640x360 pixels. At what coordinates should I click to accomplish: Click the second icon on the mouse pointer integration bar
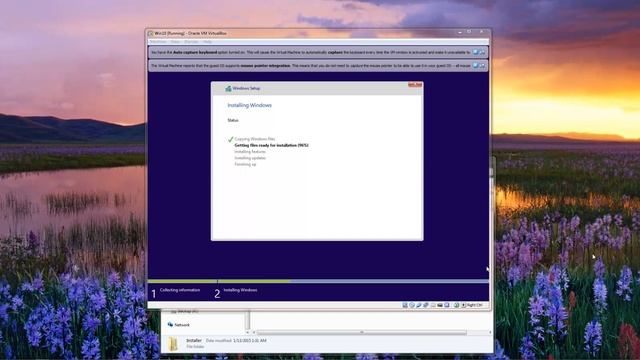tap(482, 65)
